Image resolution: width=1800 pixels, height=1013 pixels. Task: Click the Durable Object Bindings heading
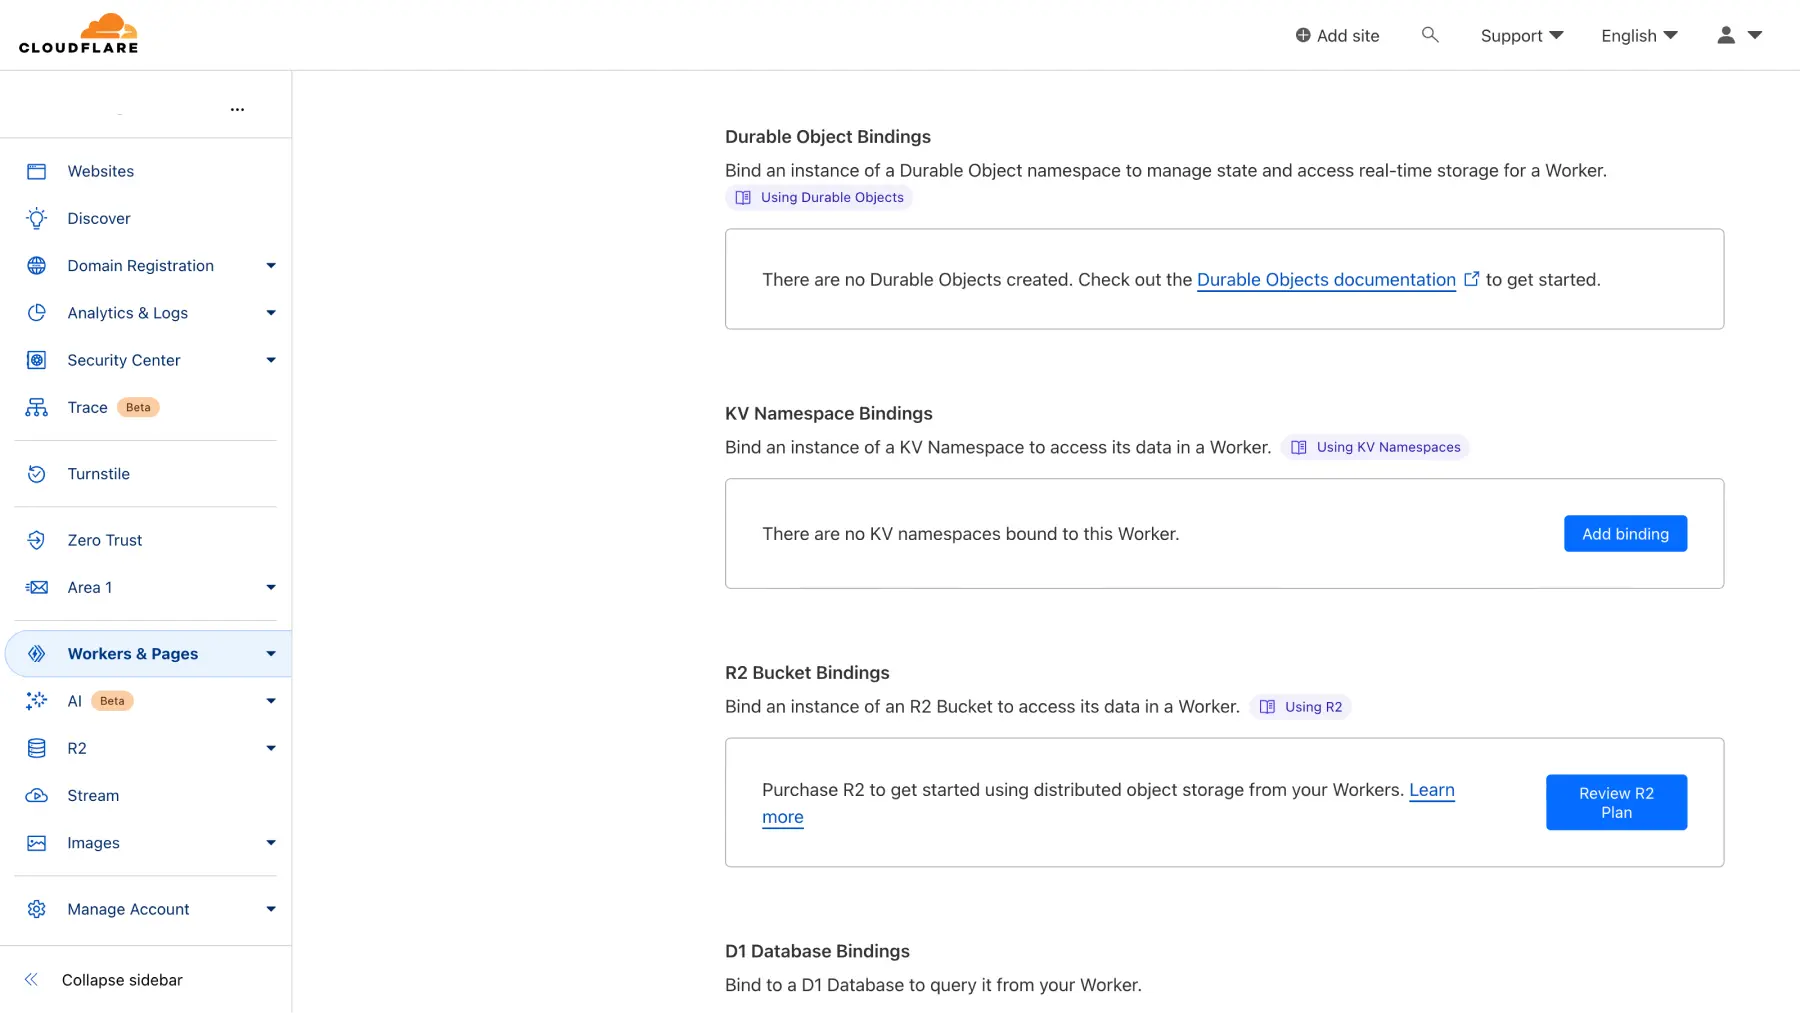tap(827, 136)
